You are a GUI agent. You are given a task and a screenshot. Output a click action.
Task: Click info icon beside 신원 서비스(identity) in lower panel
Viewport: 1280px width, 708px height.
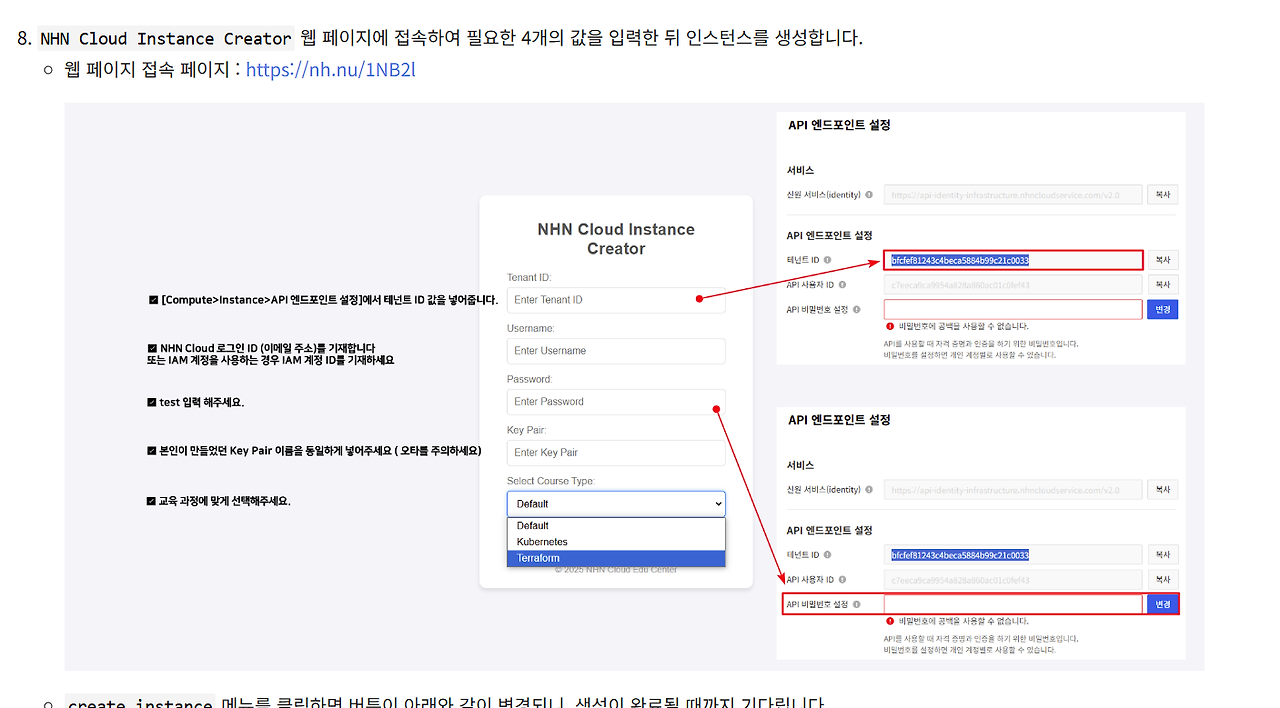click(869, 490)
